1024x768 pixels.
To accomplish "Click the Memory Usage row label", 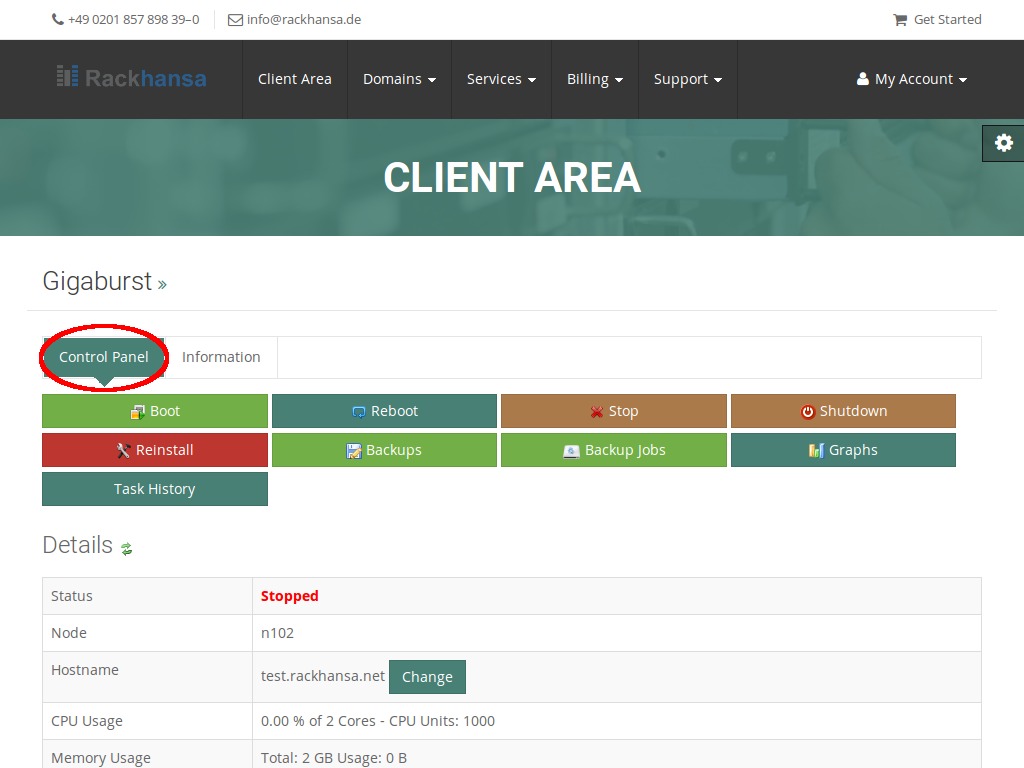I will [x=101, y=758].
